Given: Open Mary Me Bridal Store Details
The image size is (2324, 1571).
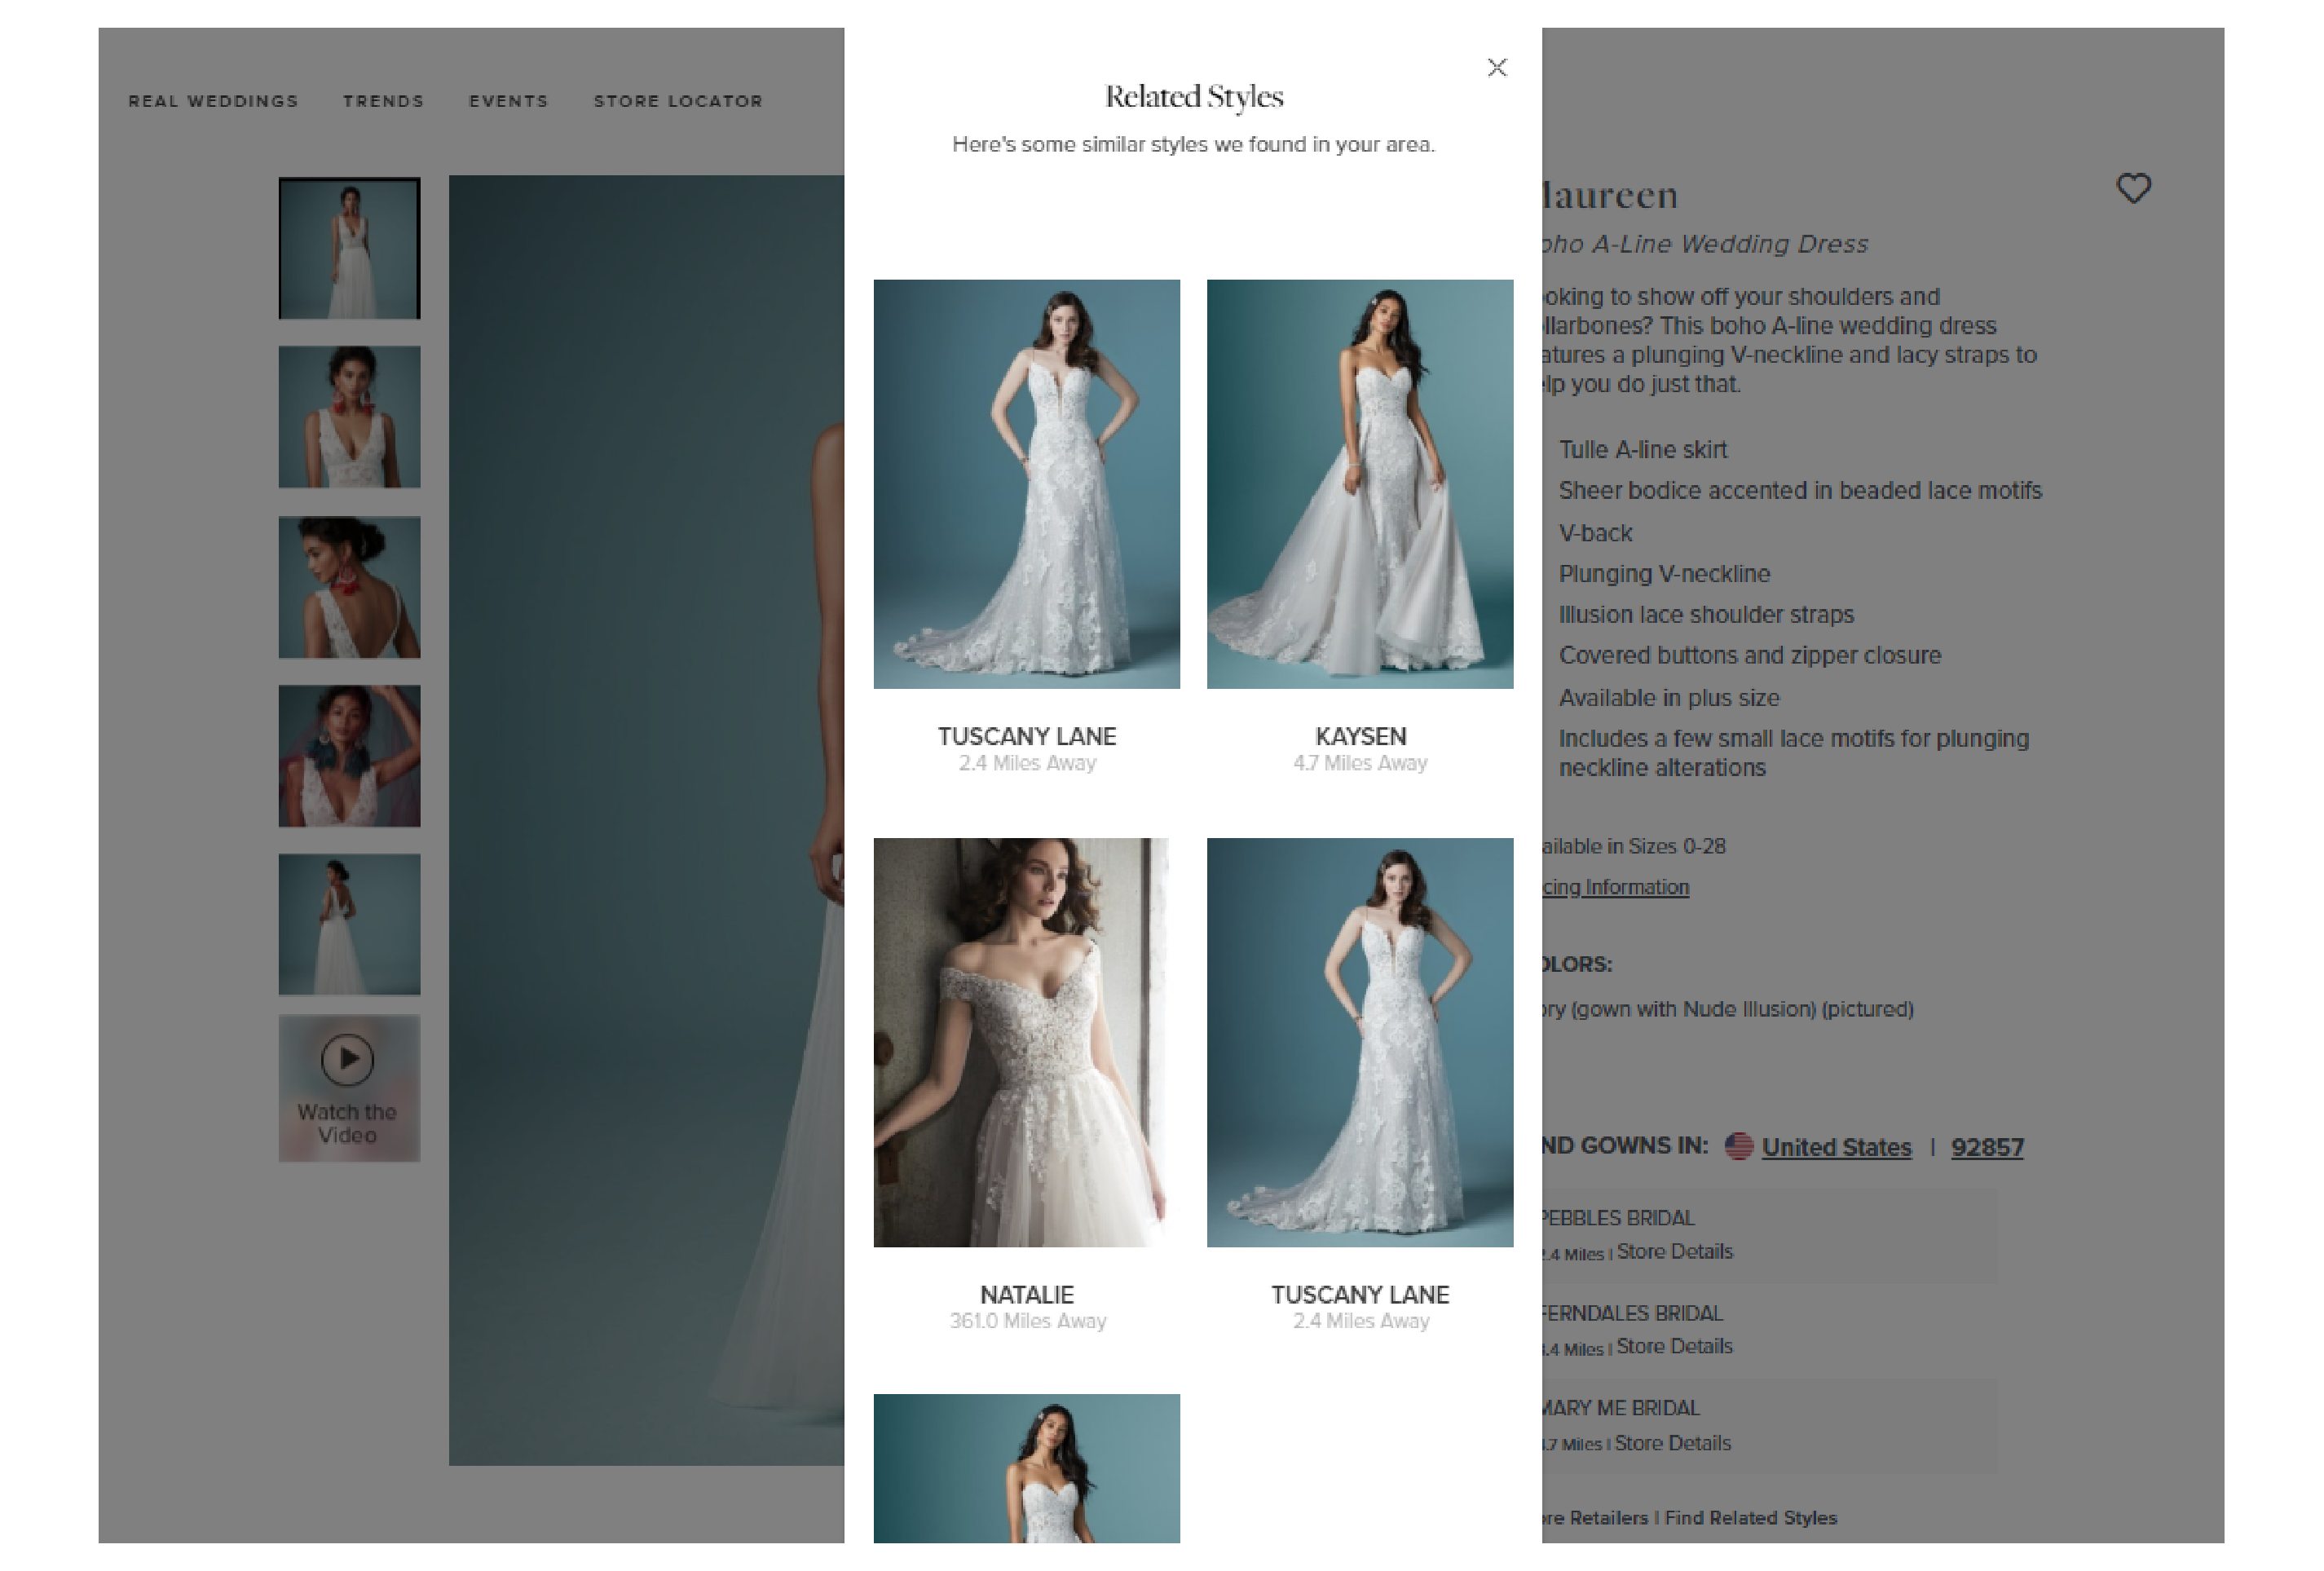Looking at the screenshot, I should click(x=1672, y=1443).
